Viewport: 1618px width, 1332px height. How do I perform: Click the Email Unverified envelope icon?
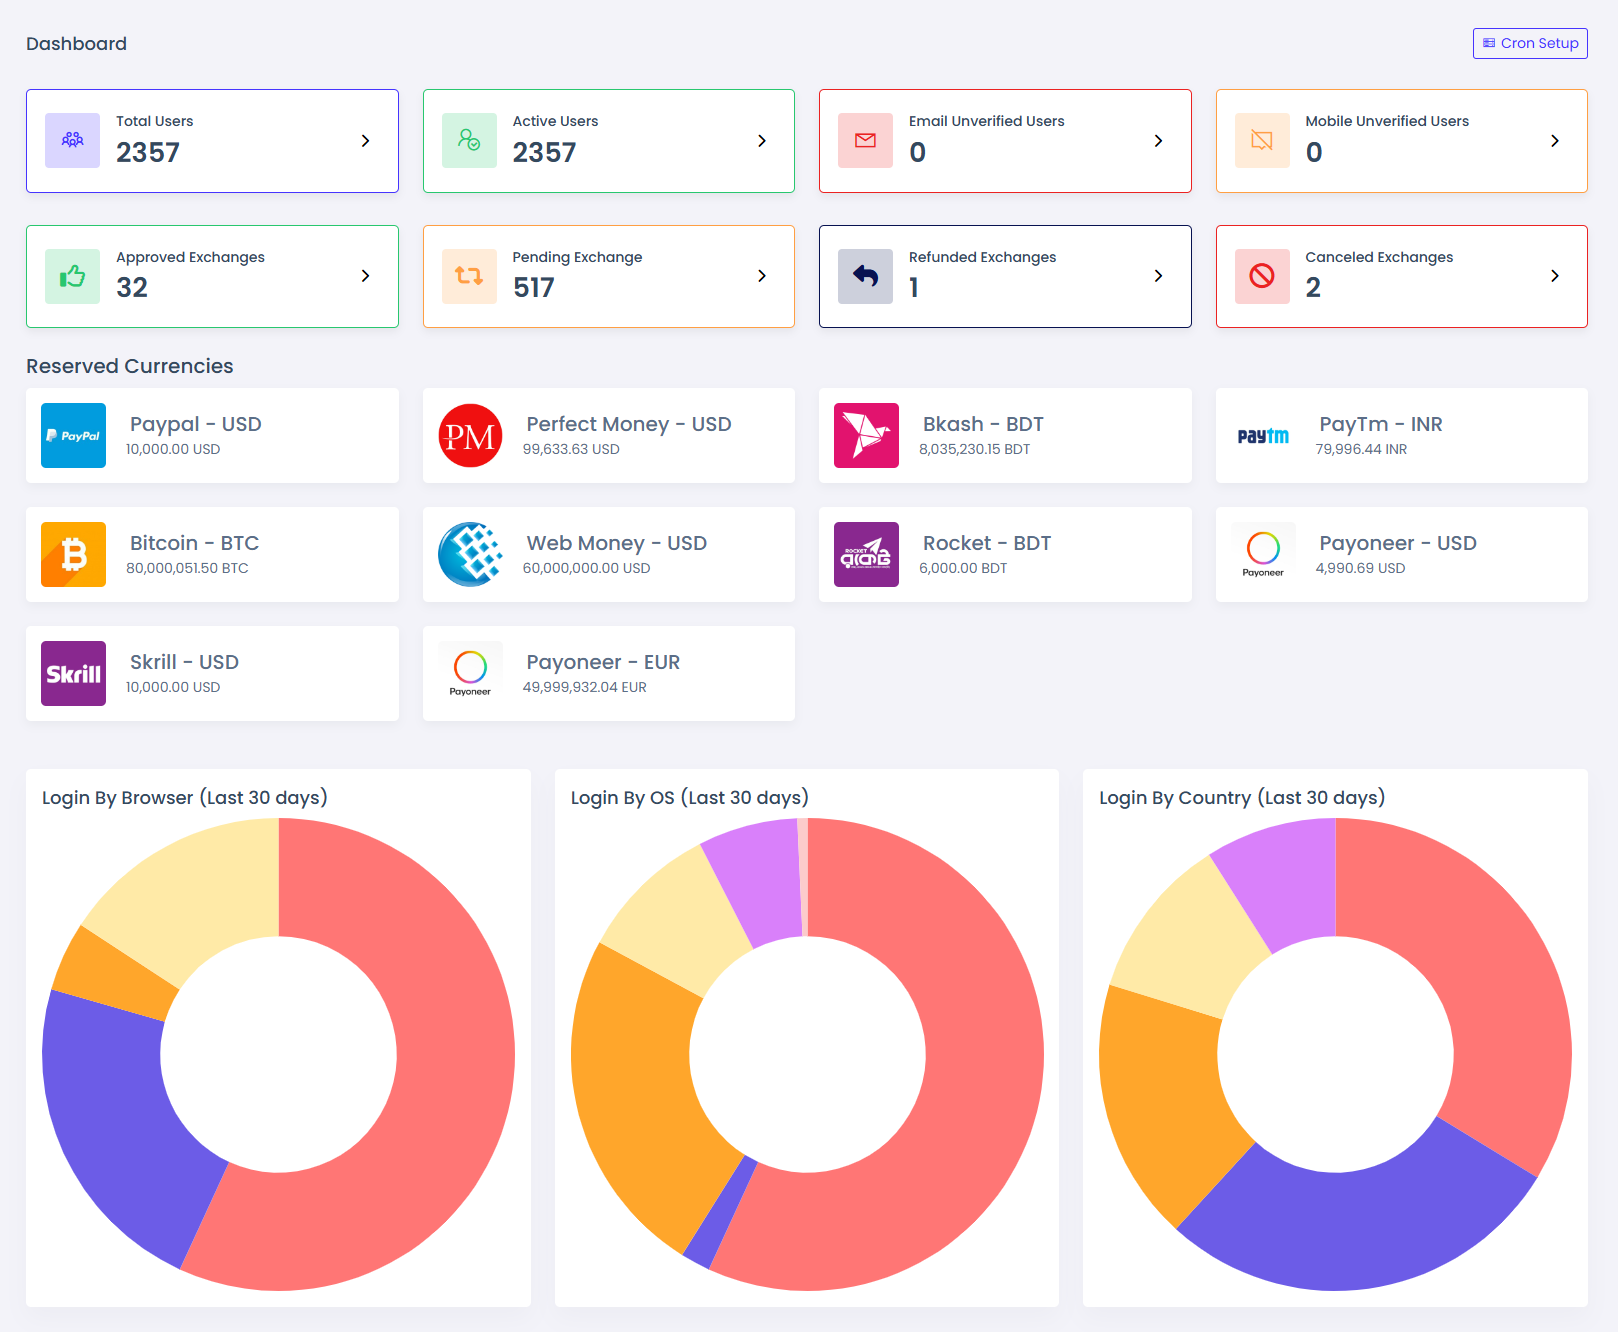(x=865, y=140)
